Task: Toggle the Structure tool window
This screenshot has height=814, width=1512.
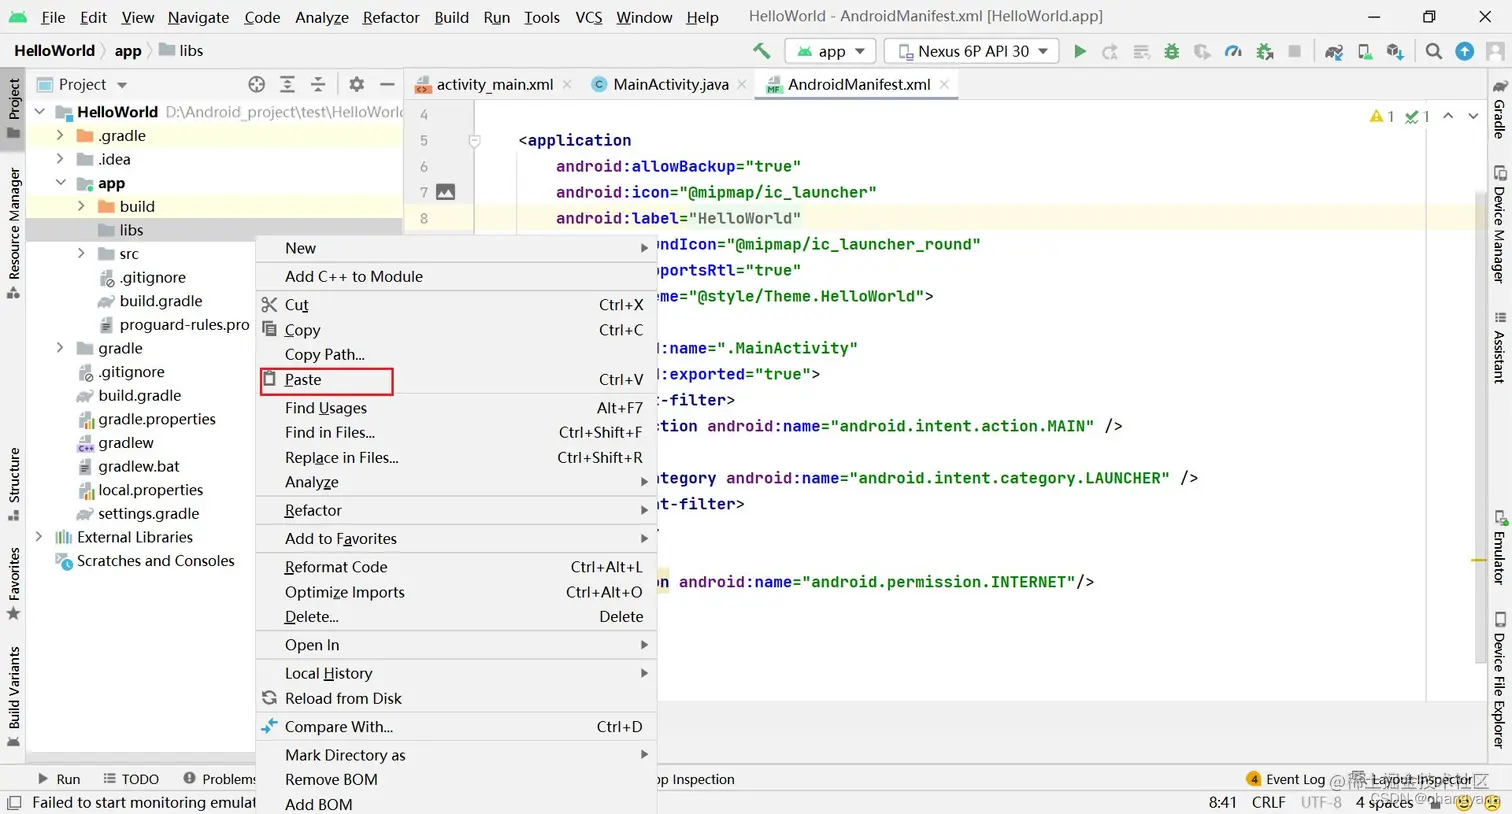Action: tap(14, 485)
